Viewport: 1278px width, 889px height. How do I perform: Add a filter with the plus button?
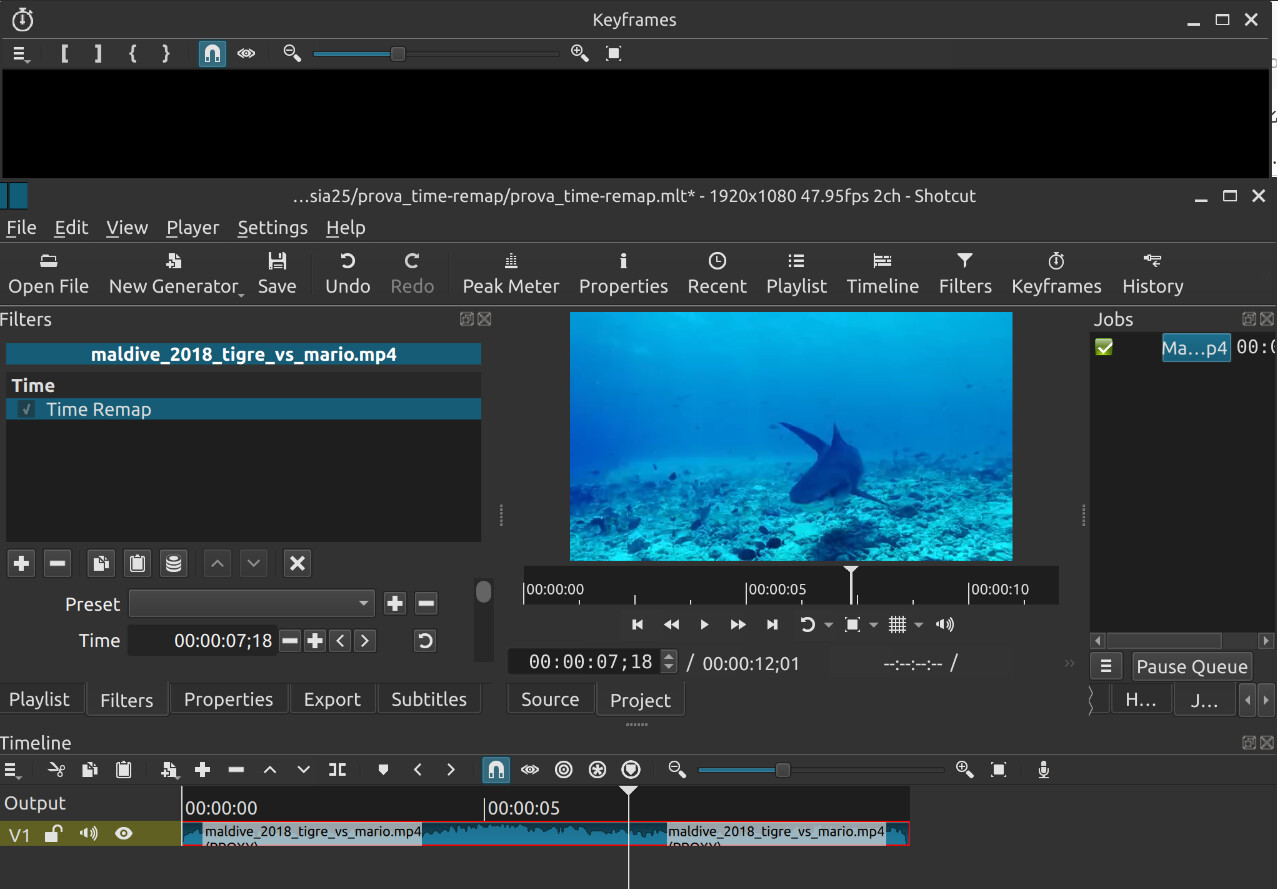point(21,563)
